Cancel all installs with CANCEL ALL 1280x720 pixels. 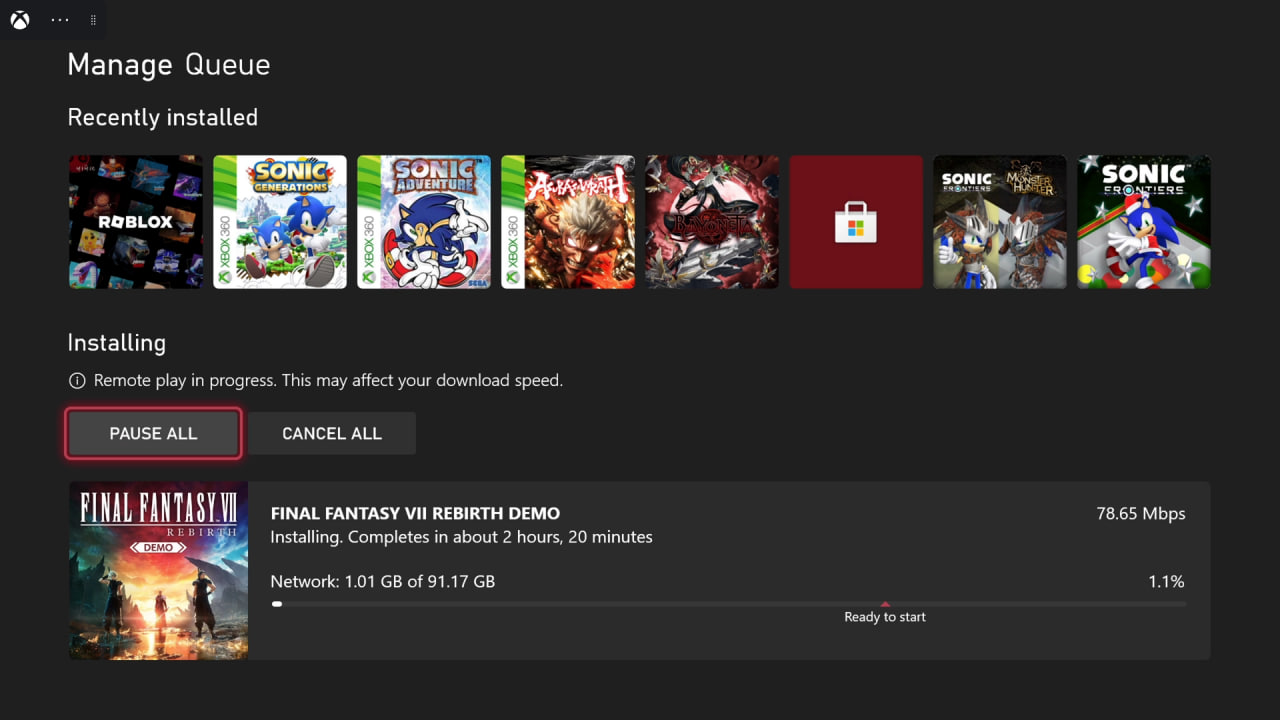(x=332, y=434)
